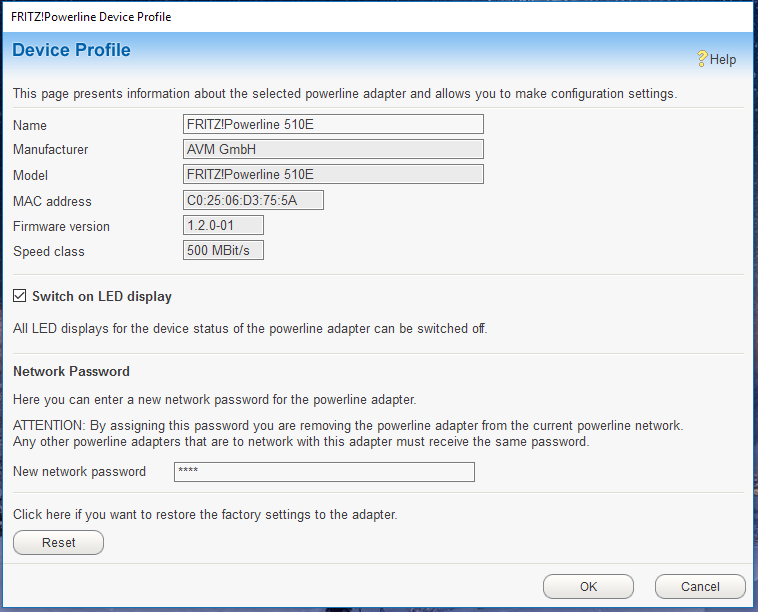Click the yellow question mark Help icon
The image size is (758, 612).
pyautogui.click(x=702, y=59)
